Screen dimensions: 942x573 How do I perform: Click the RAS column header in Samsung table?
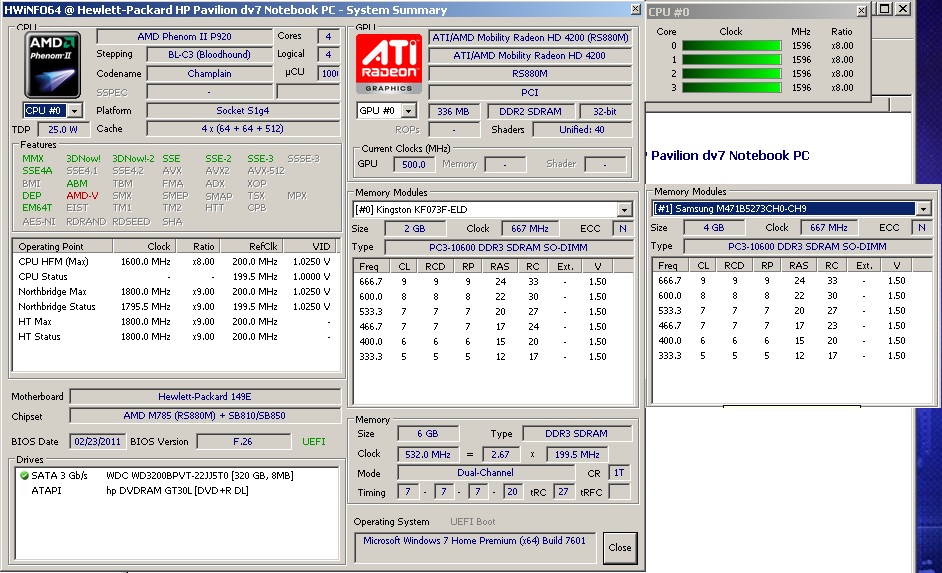click(x=798, y=265)
